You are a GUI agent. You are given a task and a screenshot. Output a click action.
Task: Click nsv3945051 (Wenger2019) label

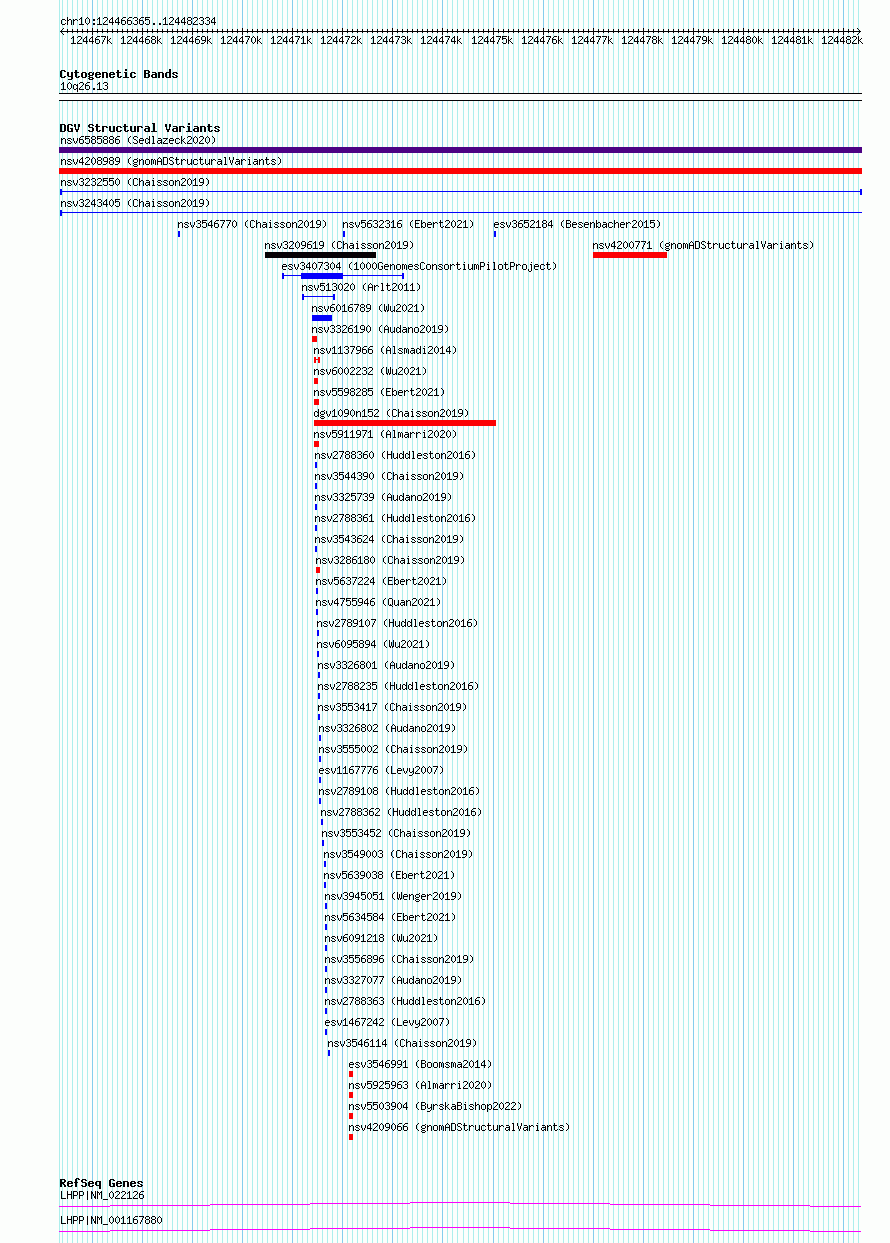click(x=393, y=897)
